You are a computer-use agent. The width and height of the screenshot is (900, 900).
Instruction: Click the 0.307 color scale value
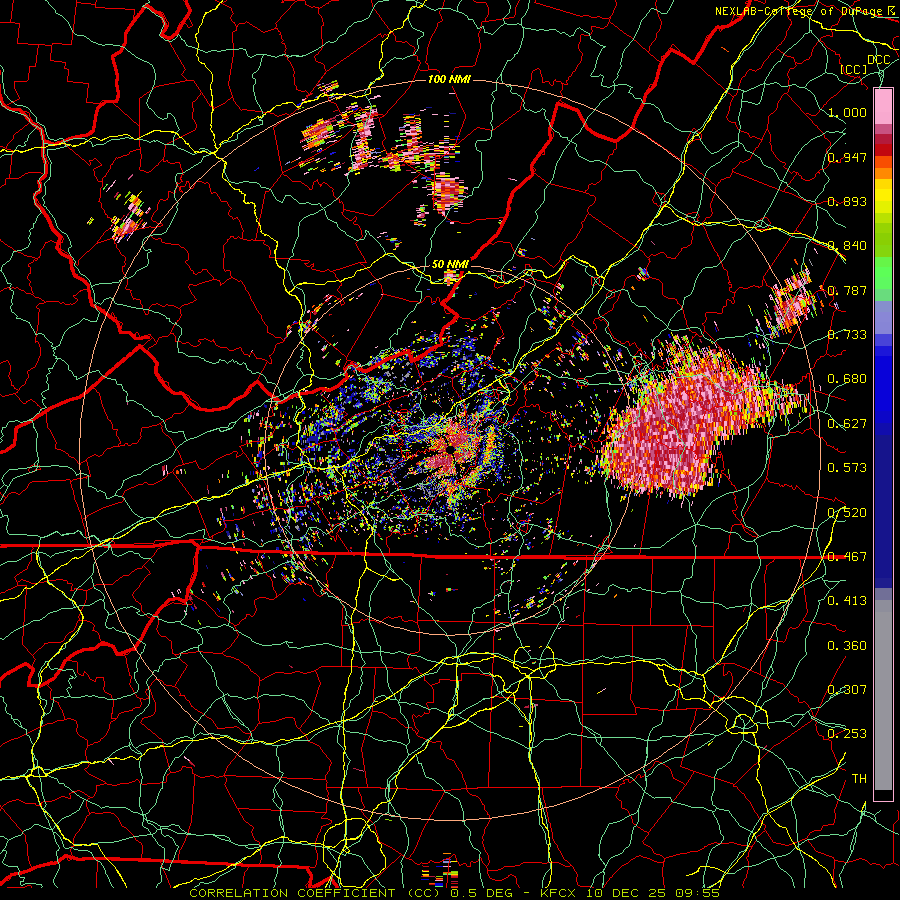[x=847, y=690]
